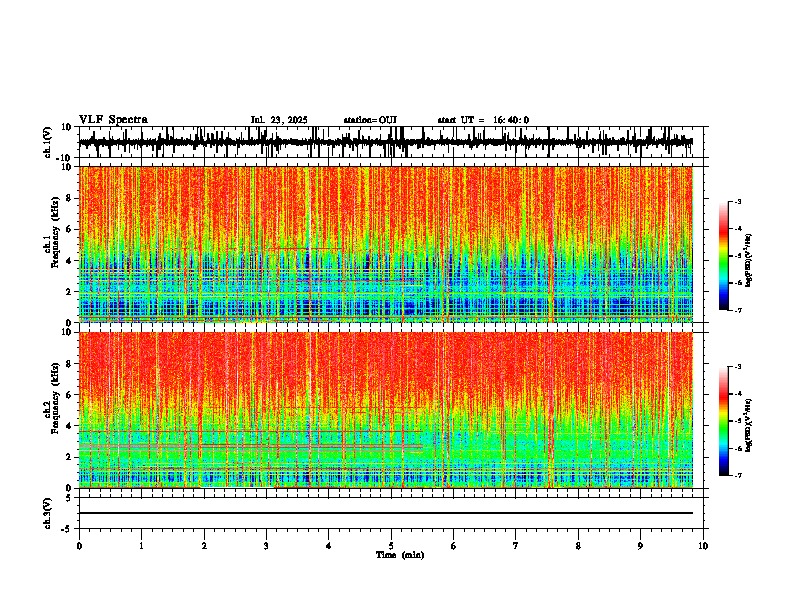792x612 pixels.
Task: Click the ch.1 spectrogram color scale bar
Action: (x=724, y=256)
